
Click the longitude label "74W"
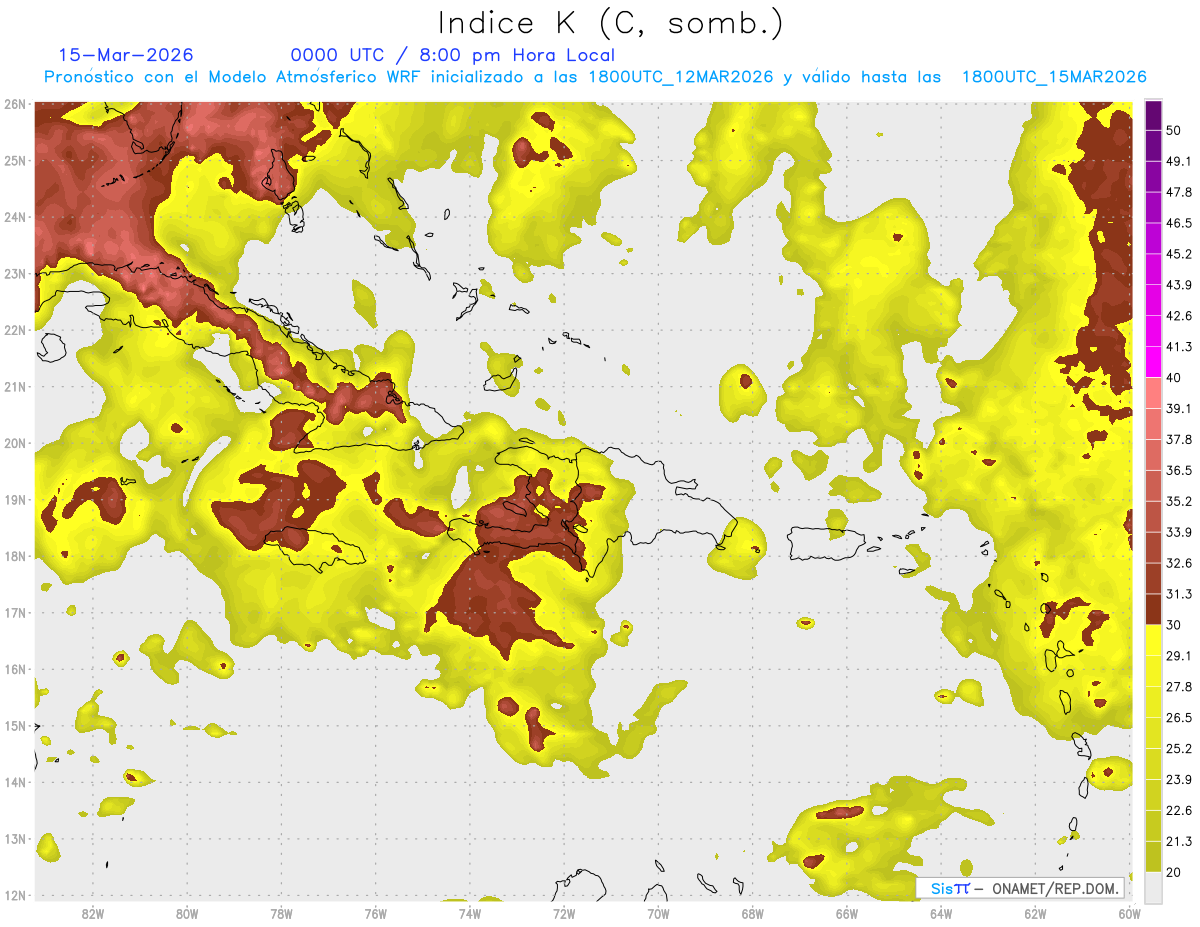(x=469, y=913)
